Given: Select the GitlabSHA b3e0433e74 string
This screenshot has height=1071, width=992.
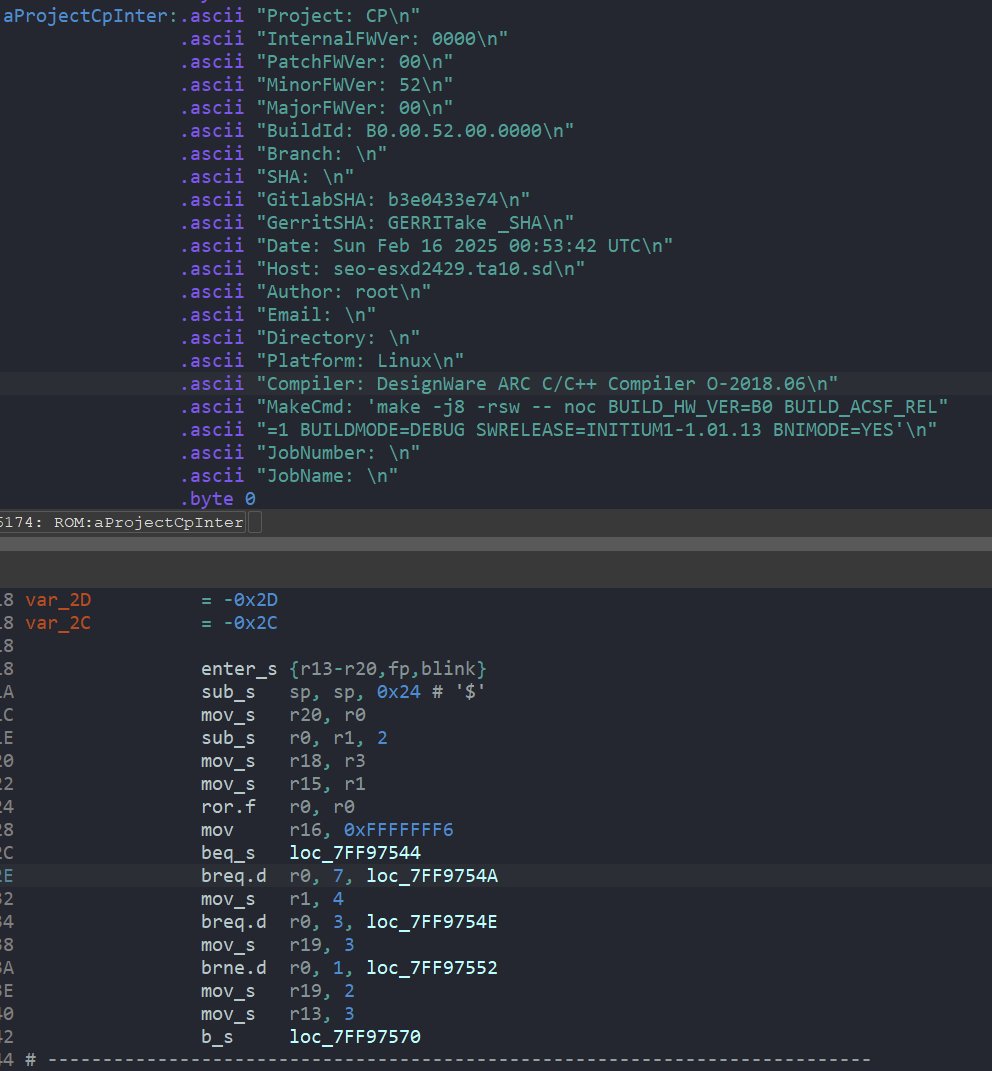Looking at the screenshot, I should tap(393, 200).
